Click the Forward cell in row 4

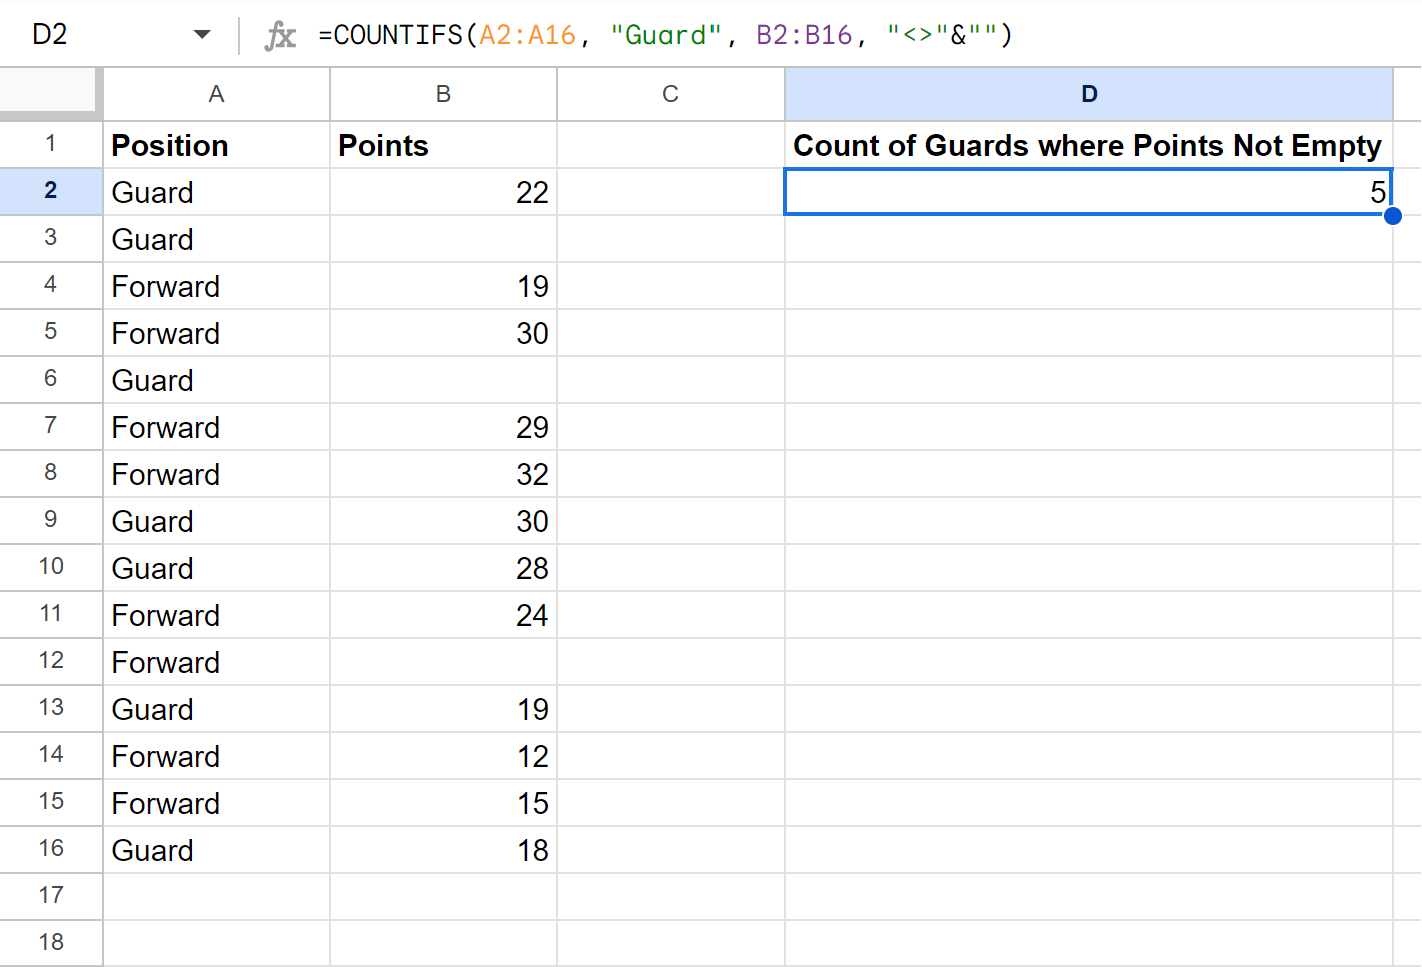pyautogui.click(x=216, y=286)
